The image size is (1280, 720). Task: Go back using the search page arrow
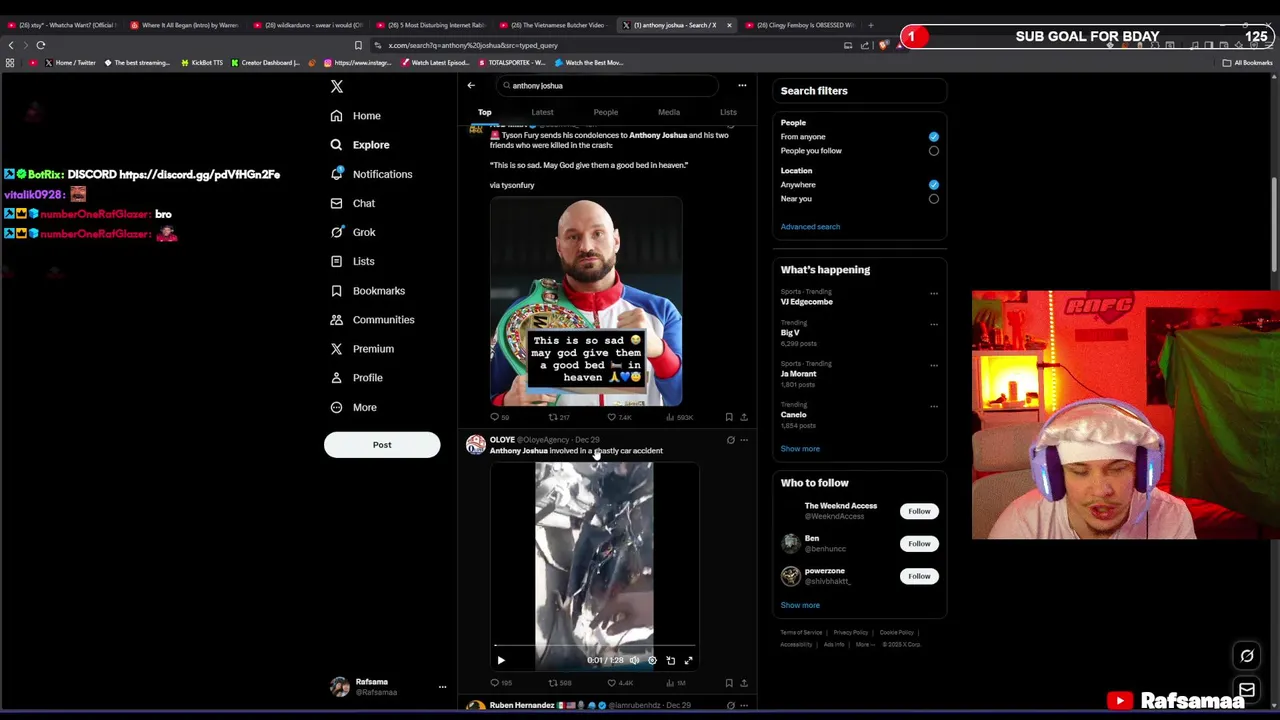471,86
